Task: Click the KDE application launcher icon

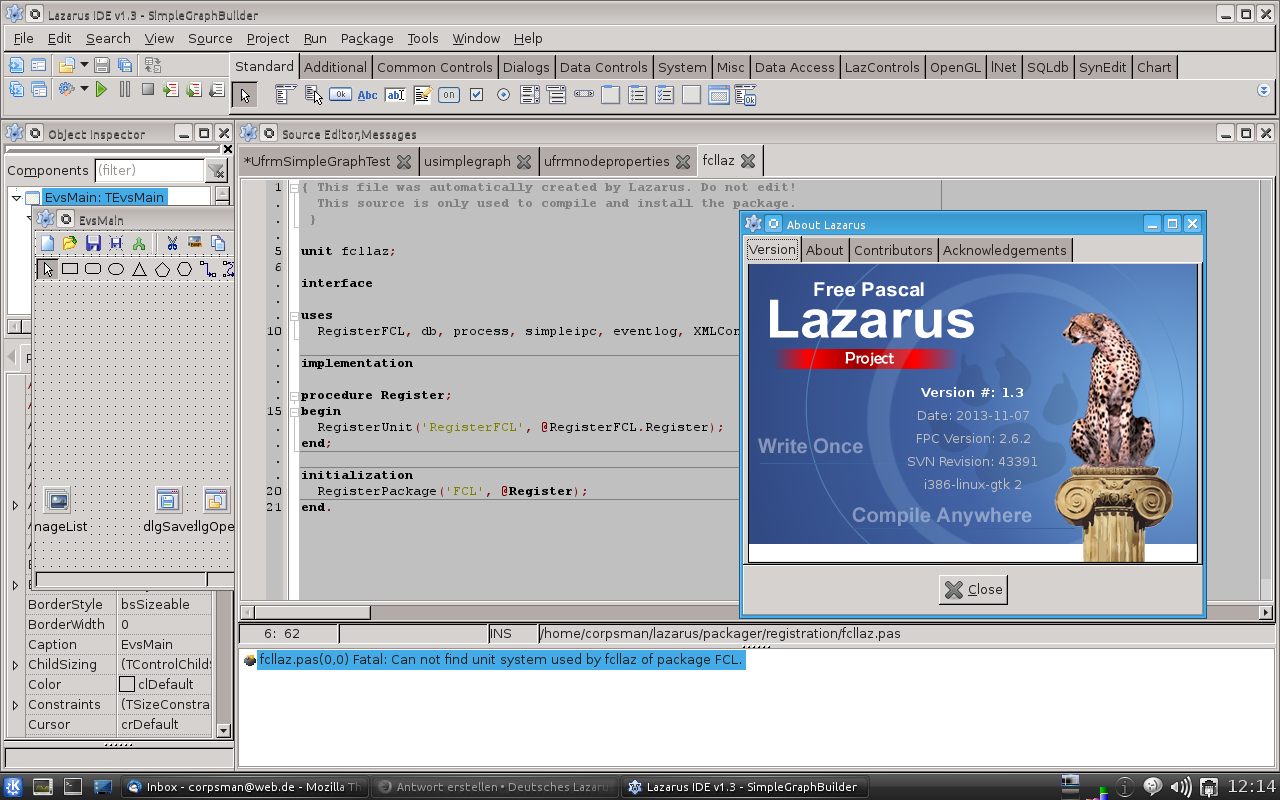Action: pyautogui.click(x=13, y=787)
